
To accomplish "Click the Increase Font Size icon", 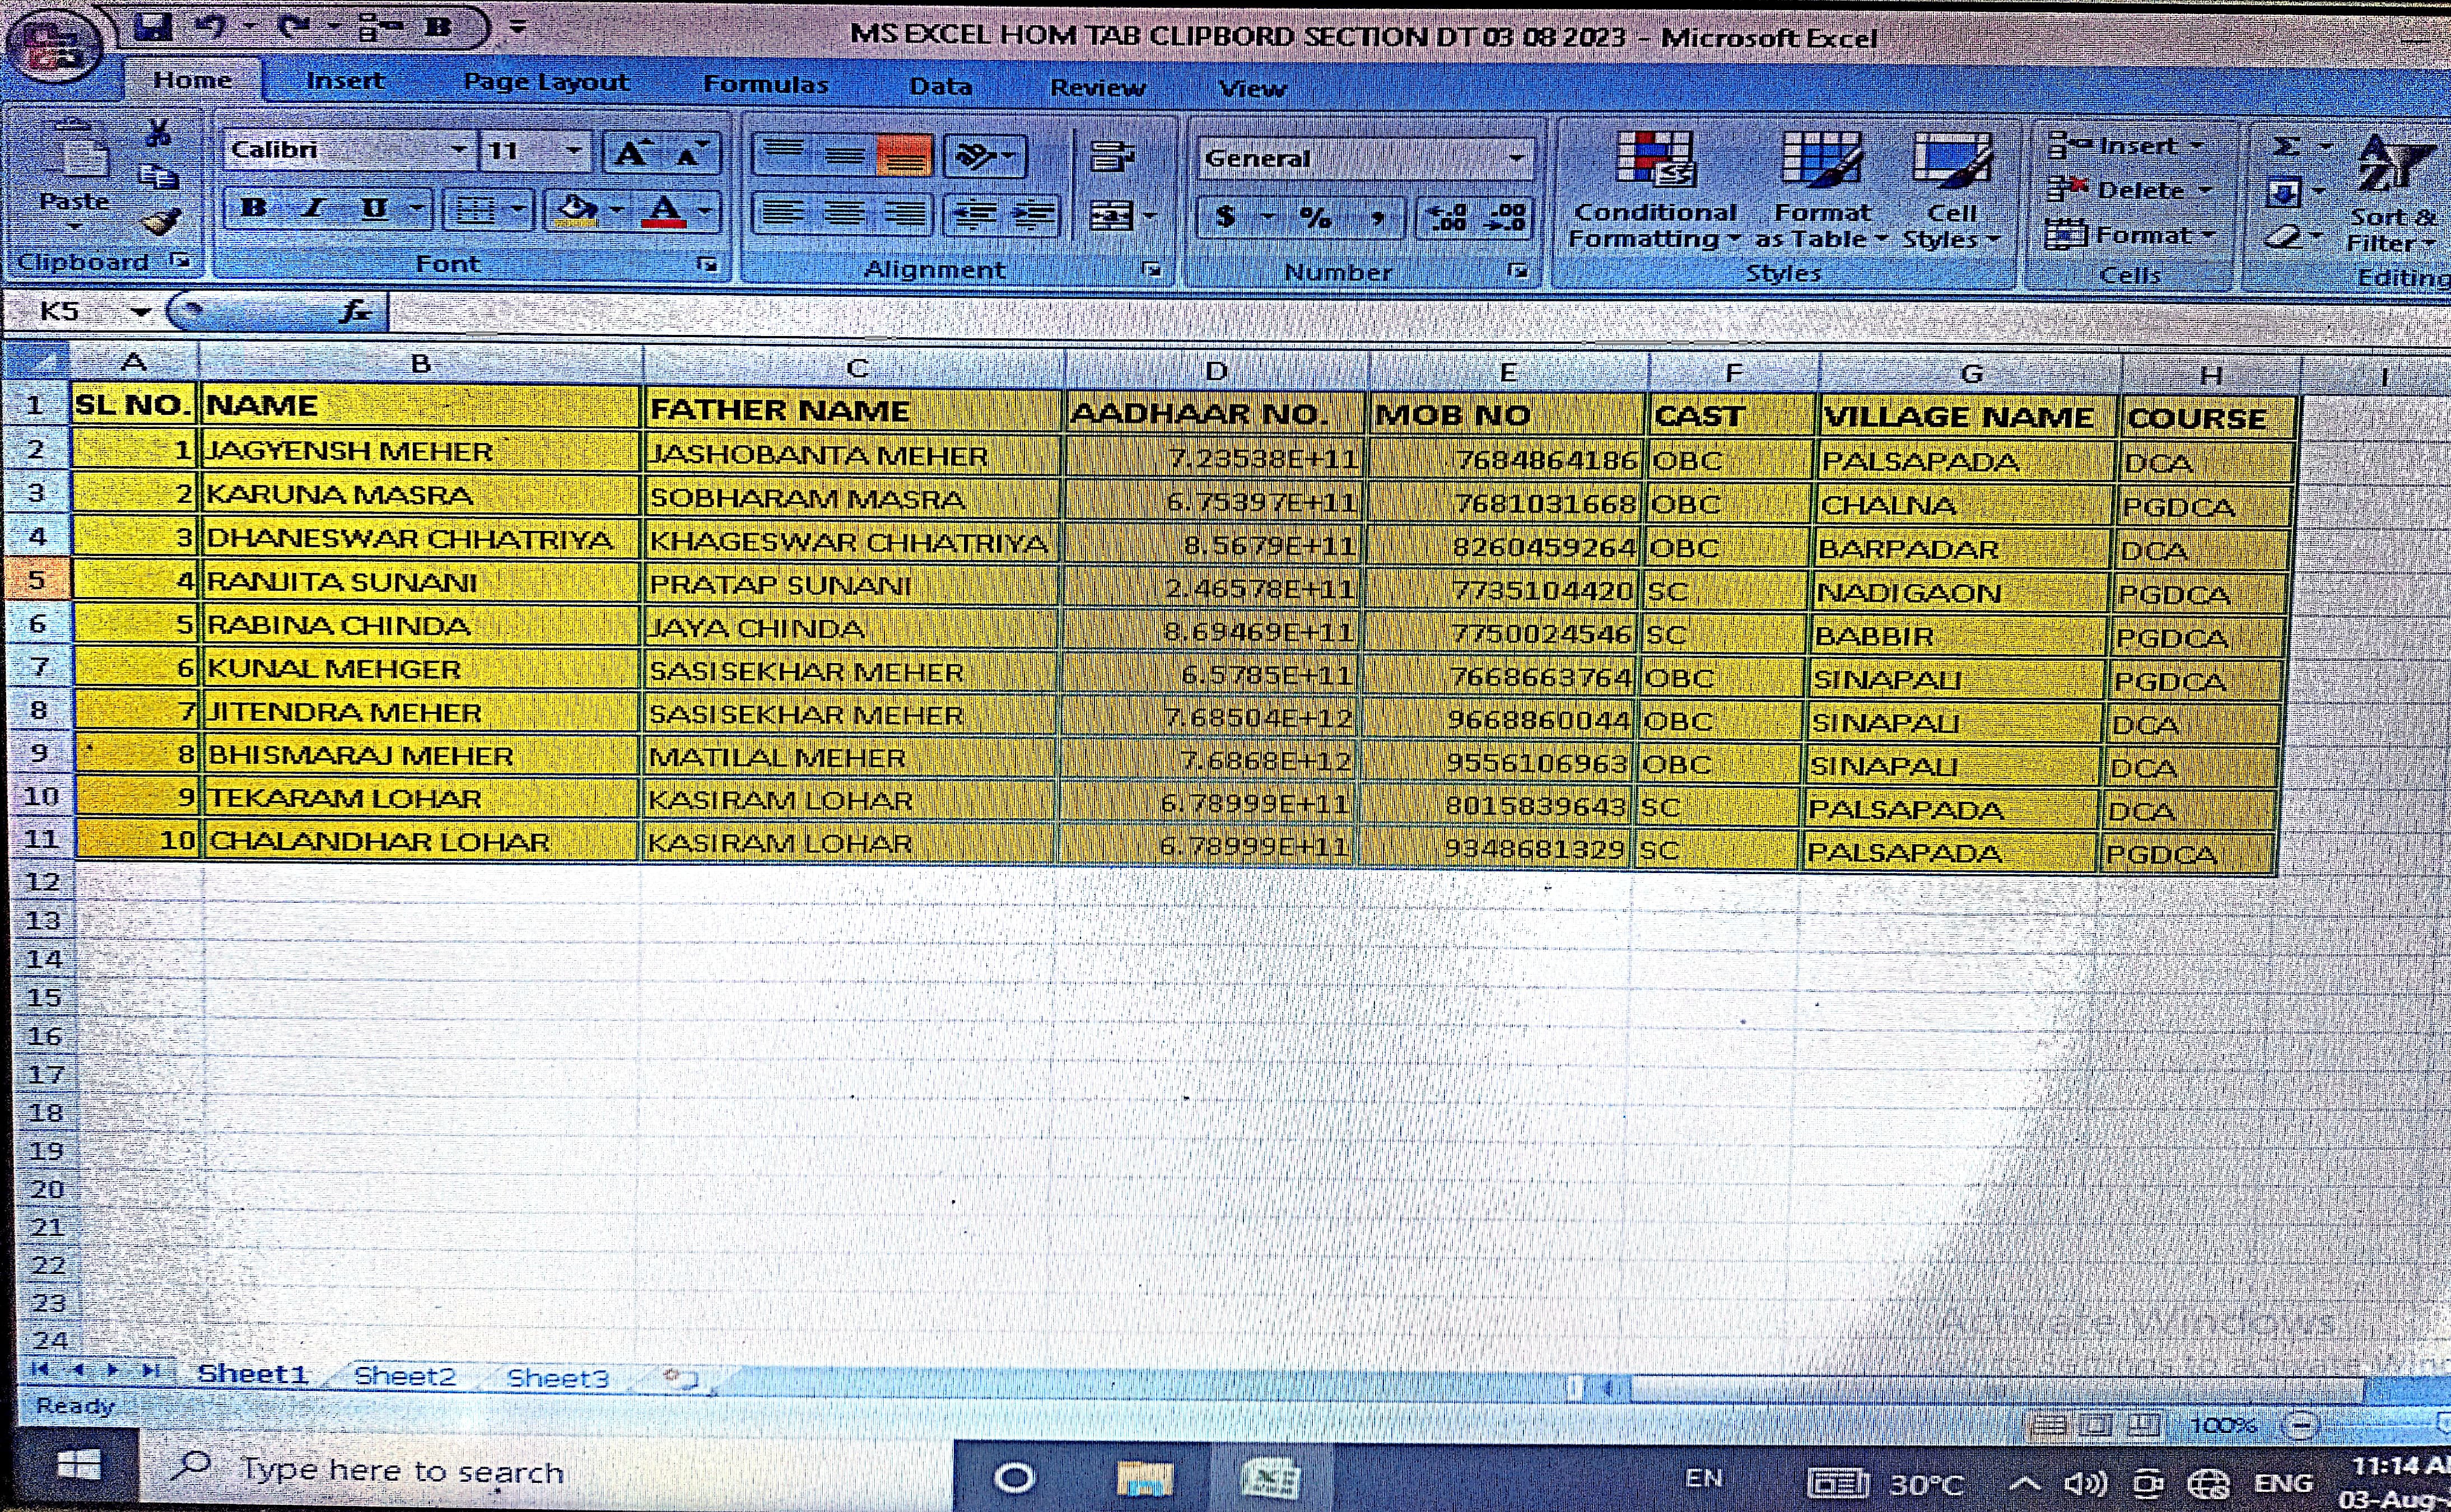I will (631, 154).
